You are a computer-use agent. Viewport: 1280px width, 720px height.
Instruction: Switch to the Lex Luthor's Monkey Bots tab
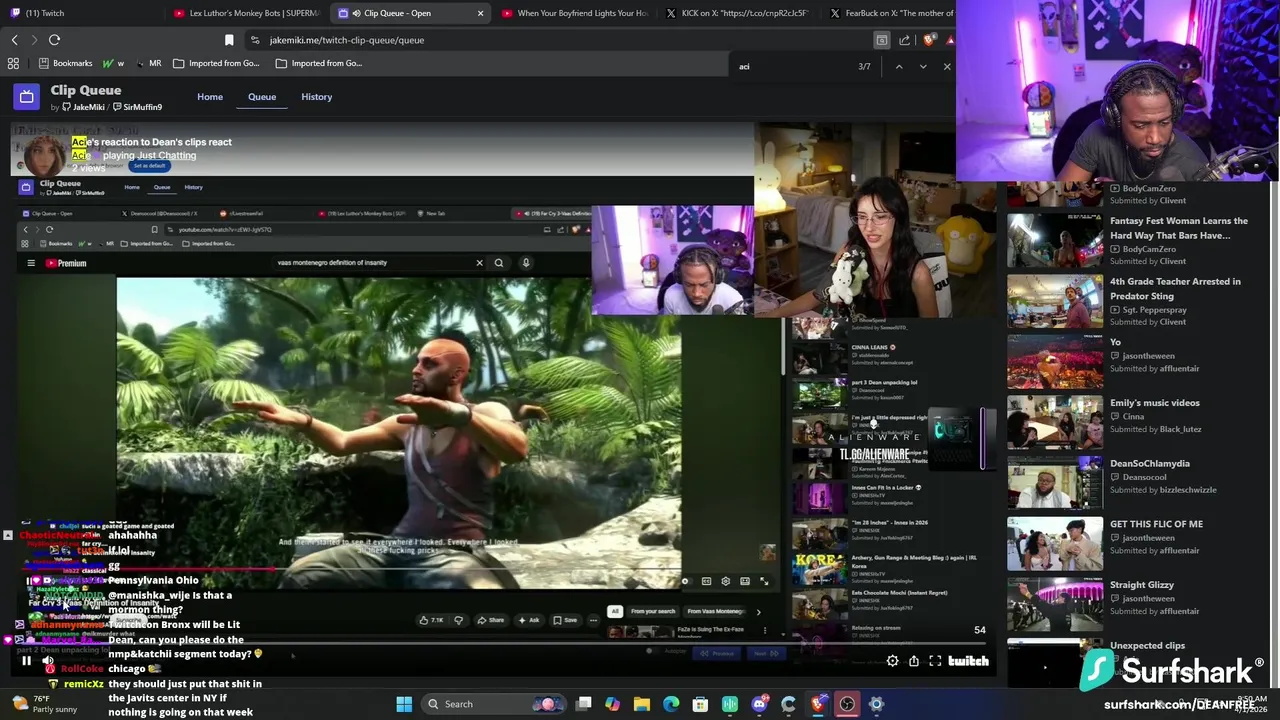245,13
